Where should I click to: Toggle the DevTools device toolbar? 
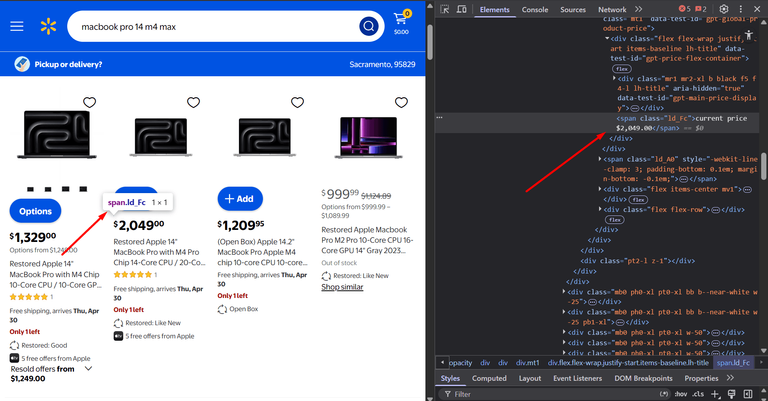(461, 9)
